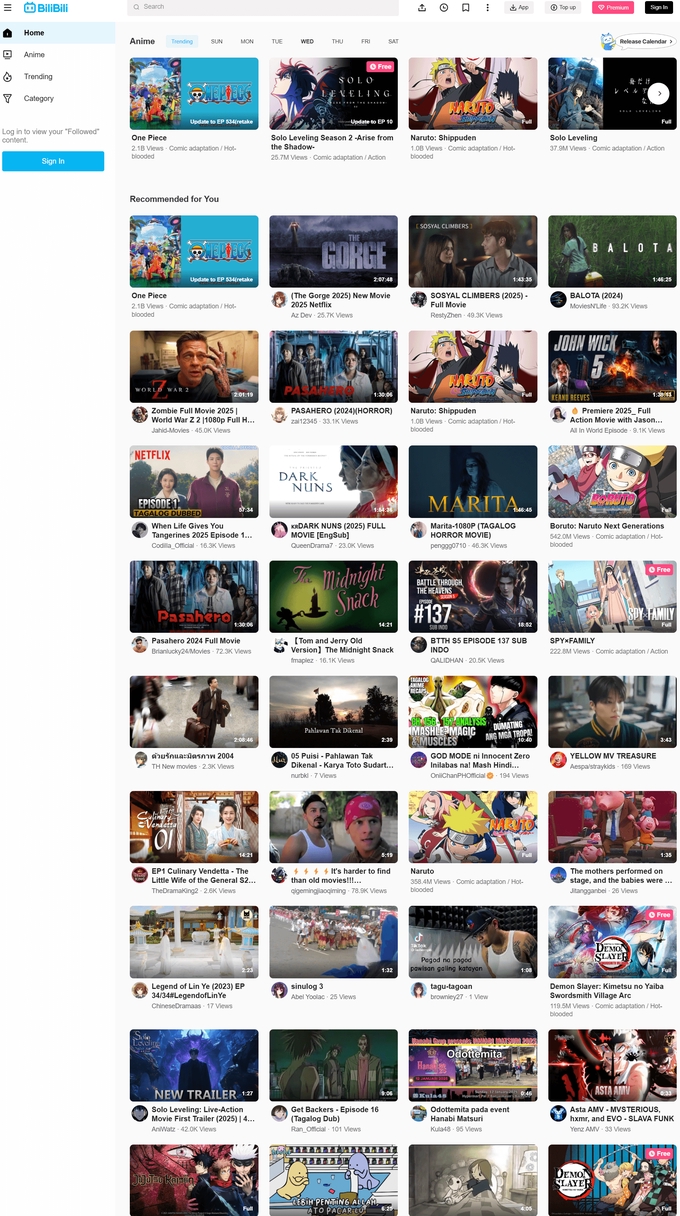680x1216 pixels.
Task: Click MoviesN'Life uploader avatar
Action: tap(558, 300)
